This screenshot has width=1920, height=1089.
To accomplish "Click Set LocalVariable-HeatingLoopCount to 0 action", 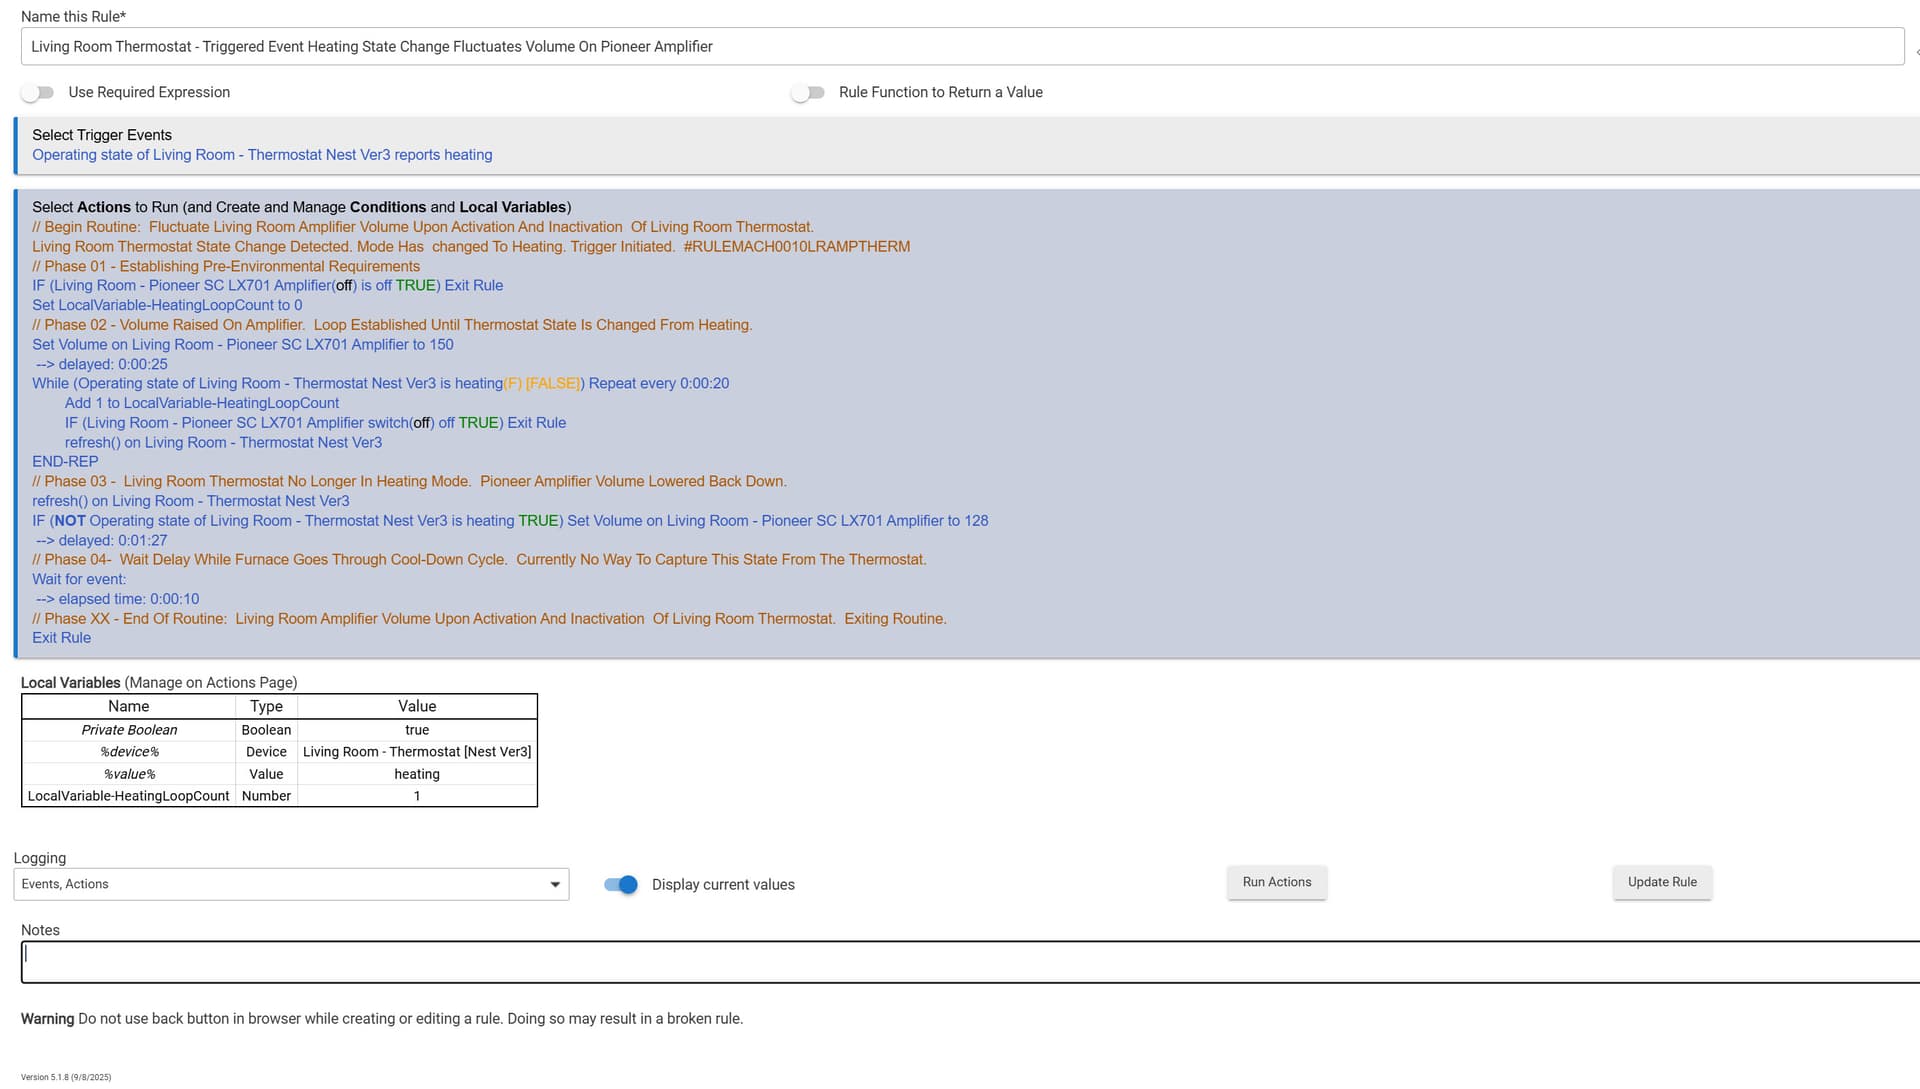I will tap(167, 306).
